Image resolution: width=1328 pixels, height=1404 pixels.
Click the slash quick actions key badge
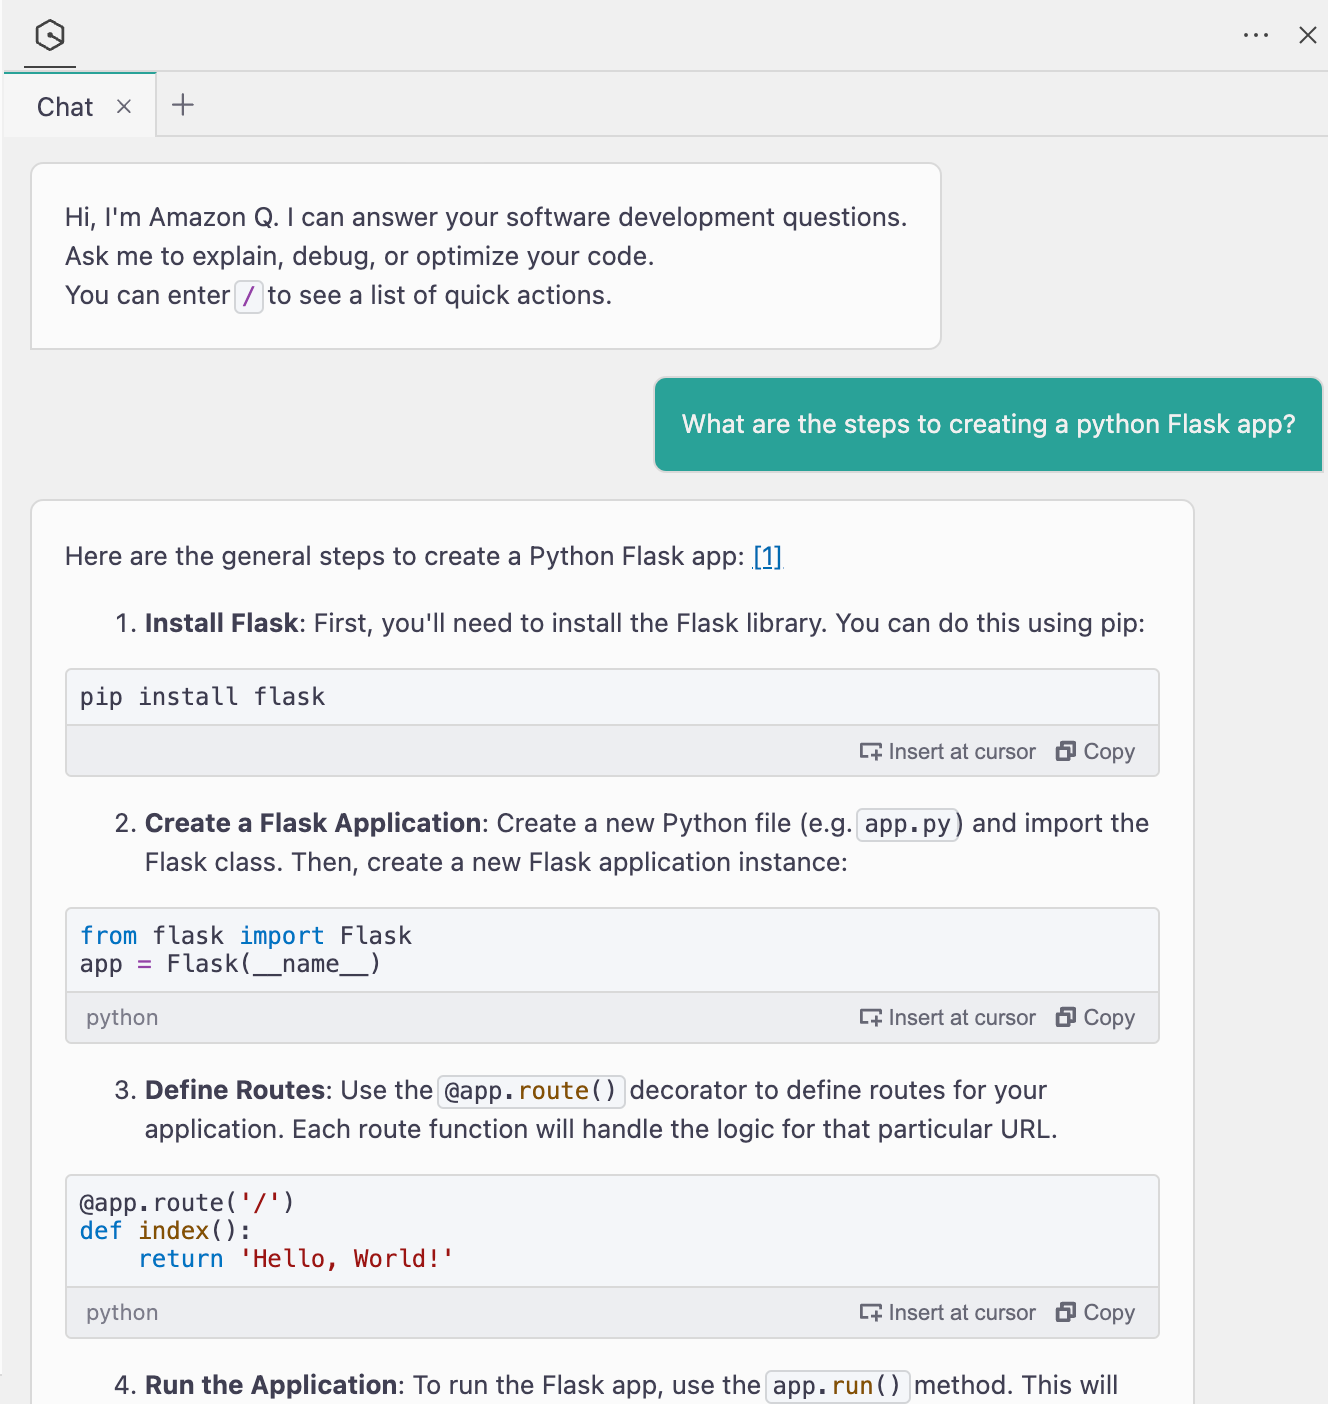tap(248, 296)
